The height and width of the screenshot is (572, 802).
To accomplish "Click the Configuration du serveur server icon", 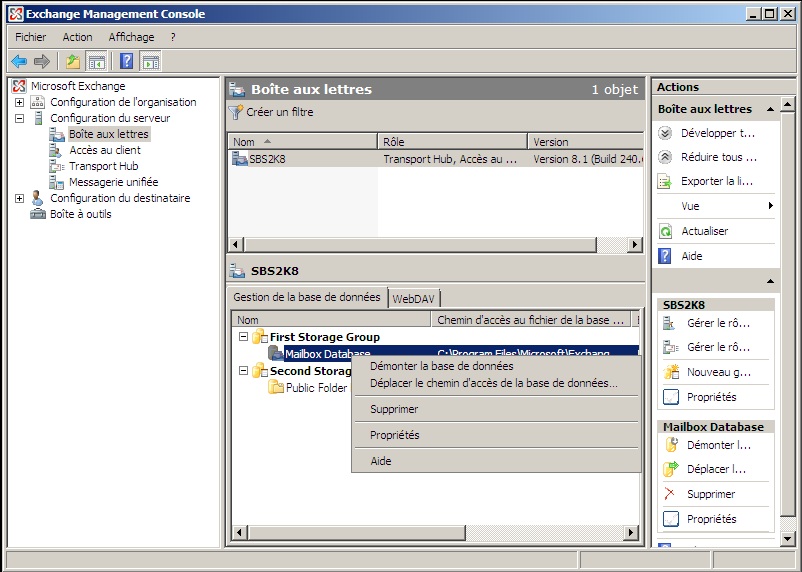I will point(38,118).
